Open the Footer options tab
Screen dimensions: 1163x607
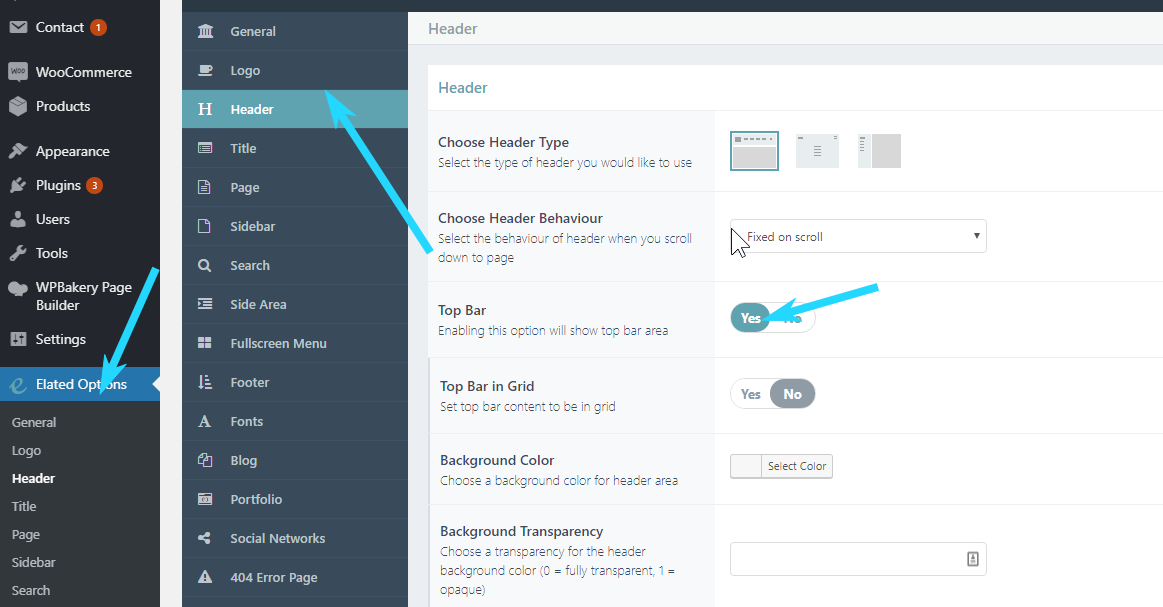click(x=294, y=382)
